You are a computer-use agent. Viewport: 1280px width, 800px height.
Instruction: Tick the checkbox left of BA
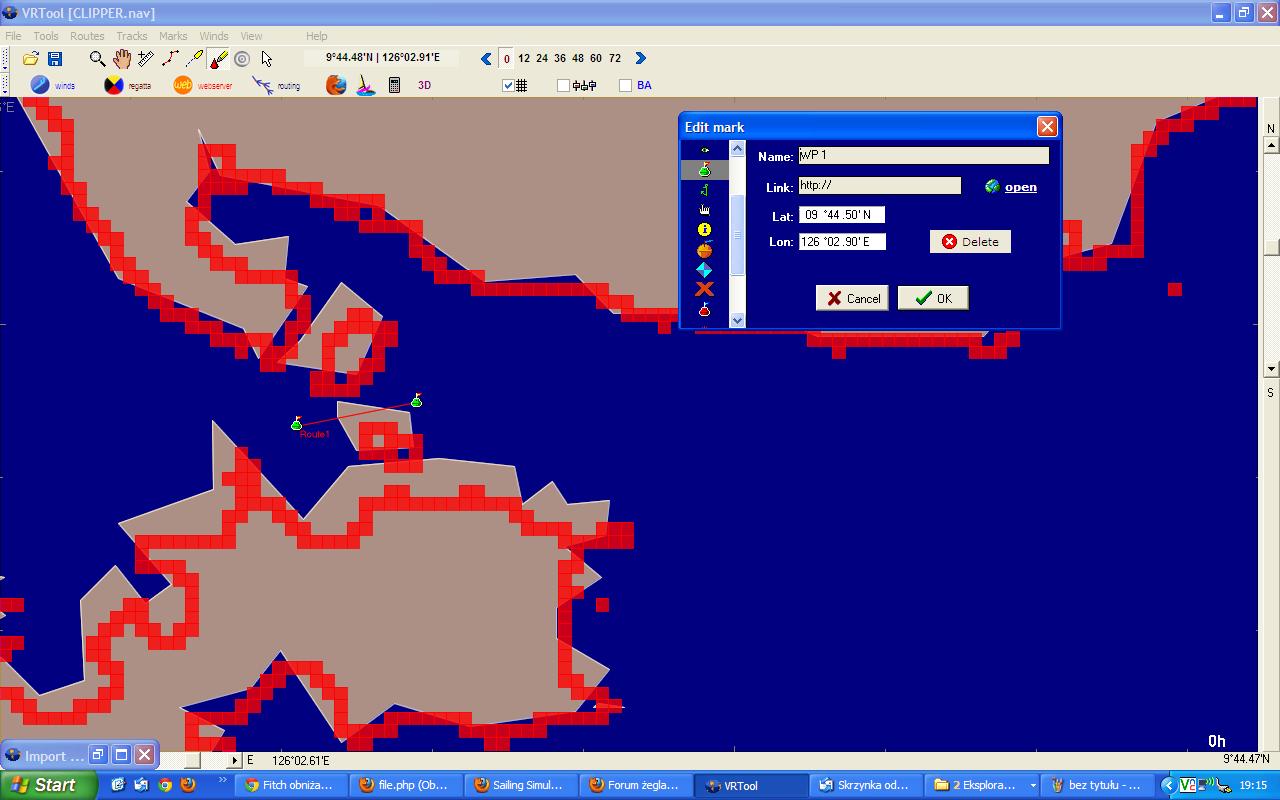[626, 85]
